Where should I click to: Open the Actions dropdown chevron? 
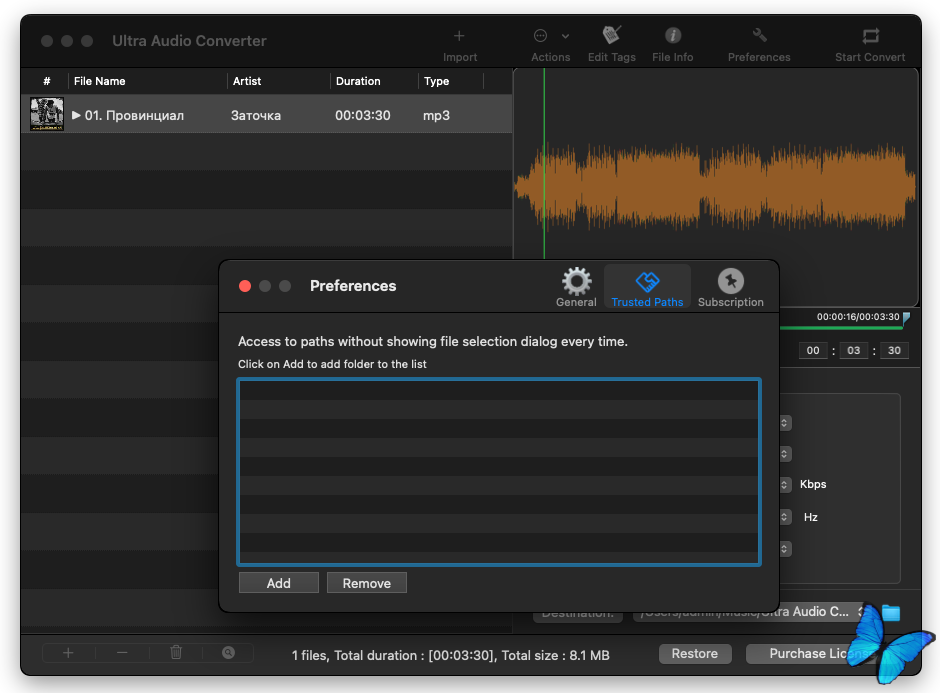(x=566, y=36)
